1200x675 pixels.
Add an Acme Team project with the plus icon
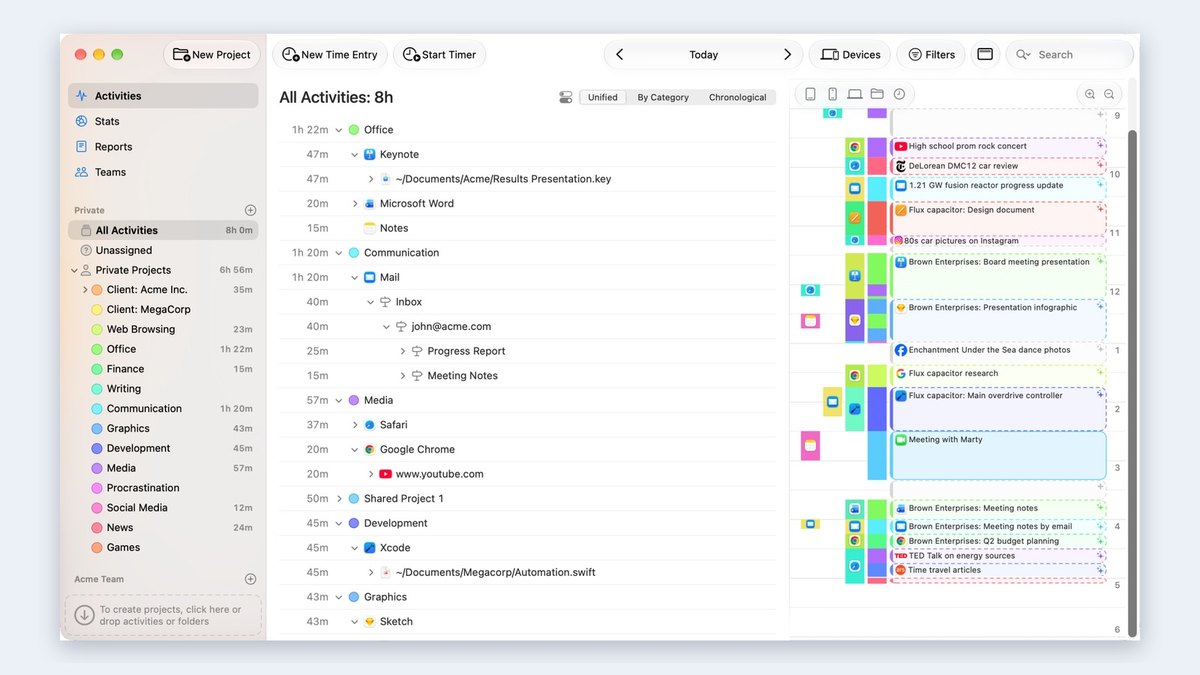[250, 579]
